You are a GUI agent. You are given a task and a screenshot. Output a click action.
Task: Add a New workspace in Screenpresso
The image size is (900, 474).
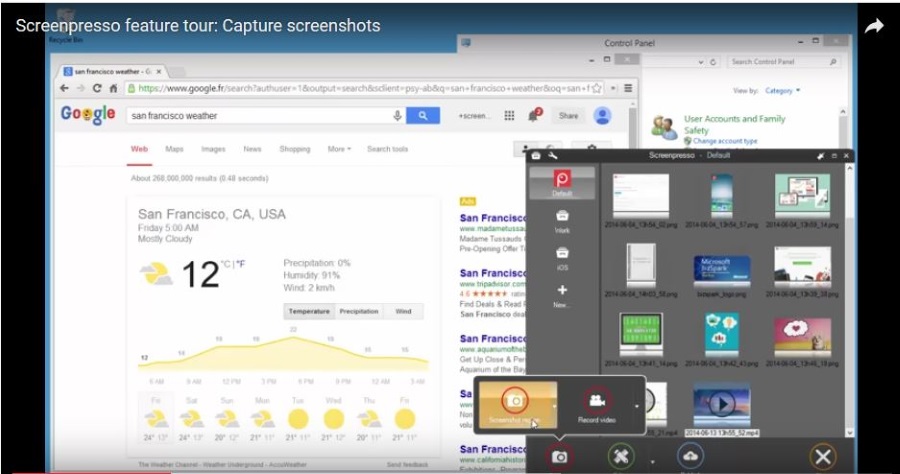point(562,296)
